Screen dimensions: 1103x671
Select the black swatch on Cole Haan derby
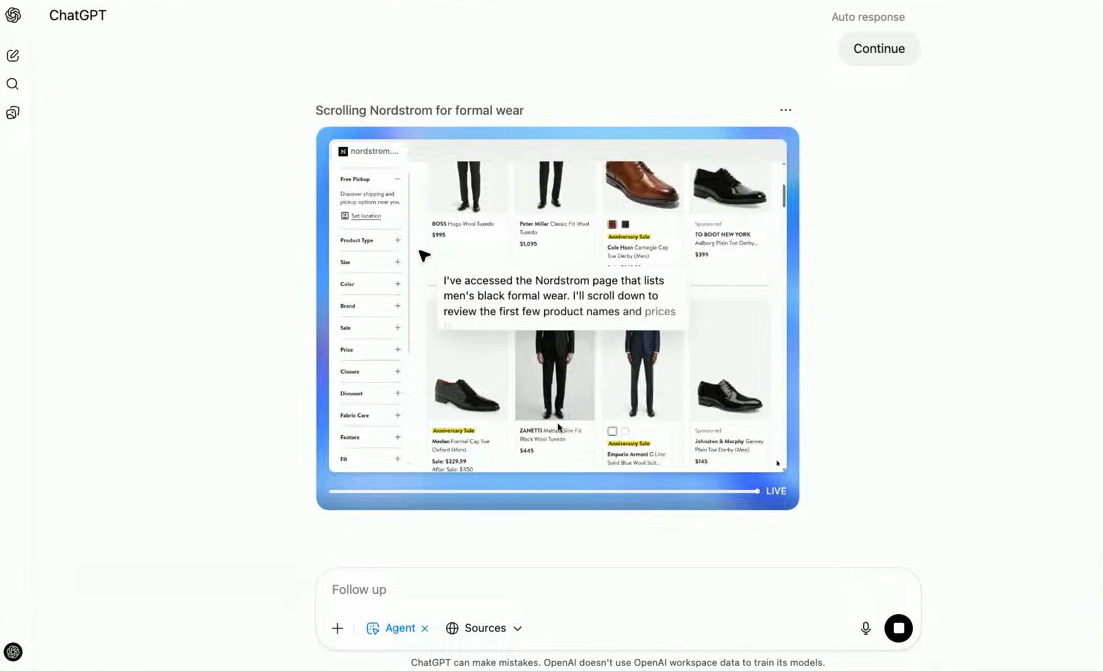click(625, 224)
